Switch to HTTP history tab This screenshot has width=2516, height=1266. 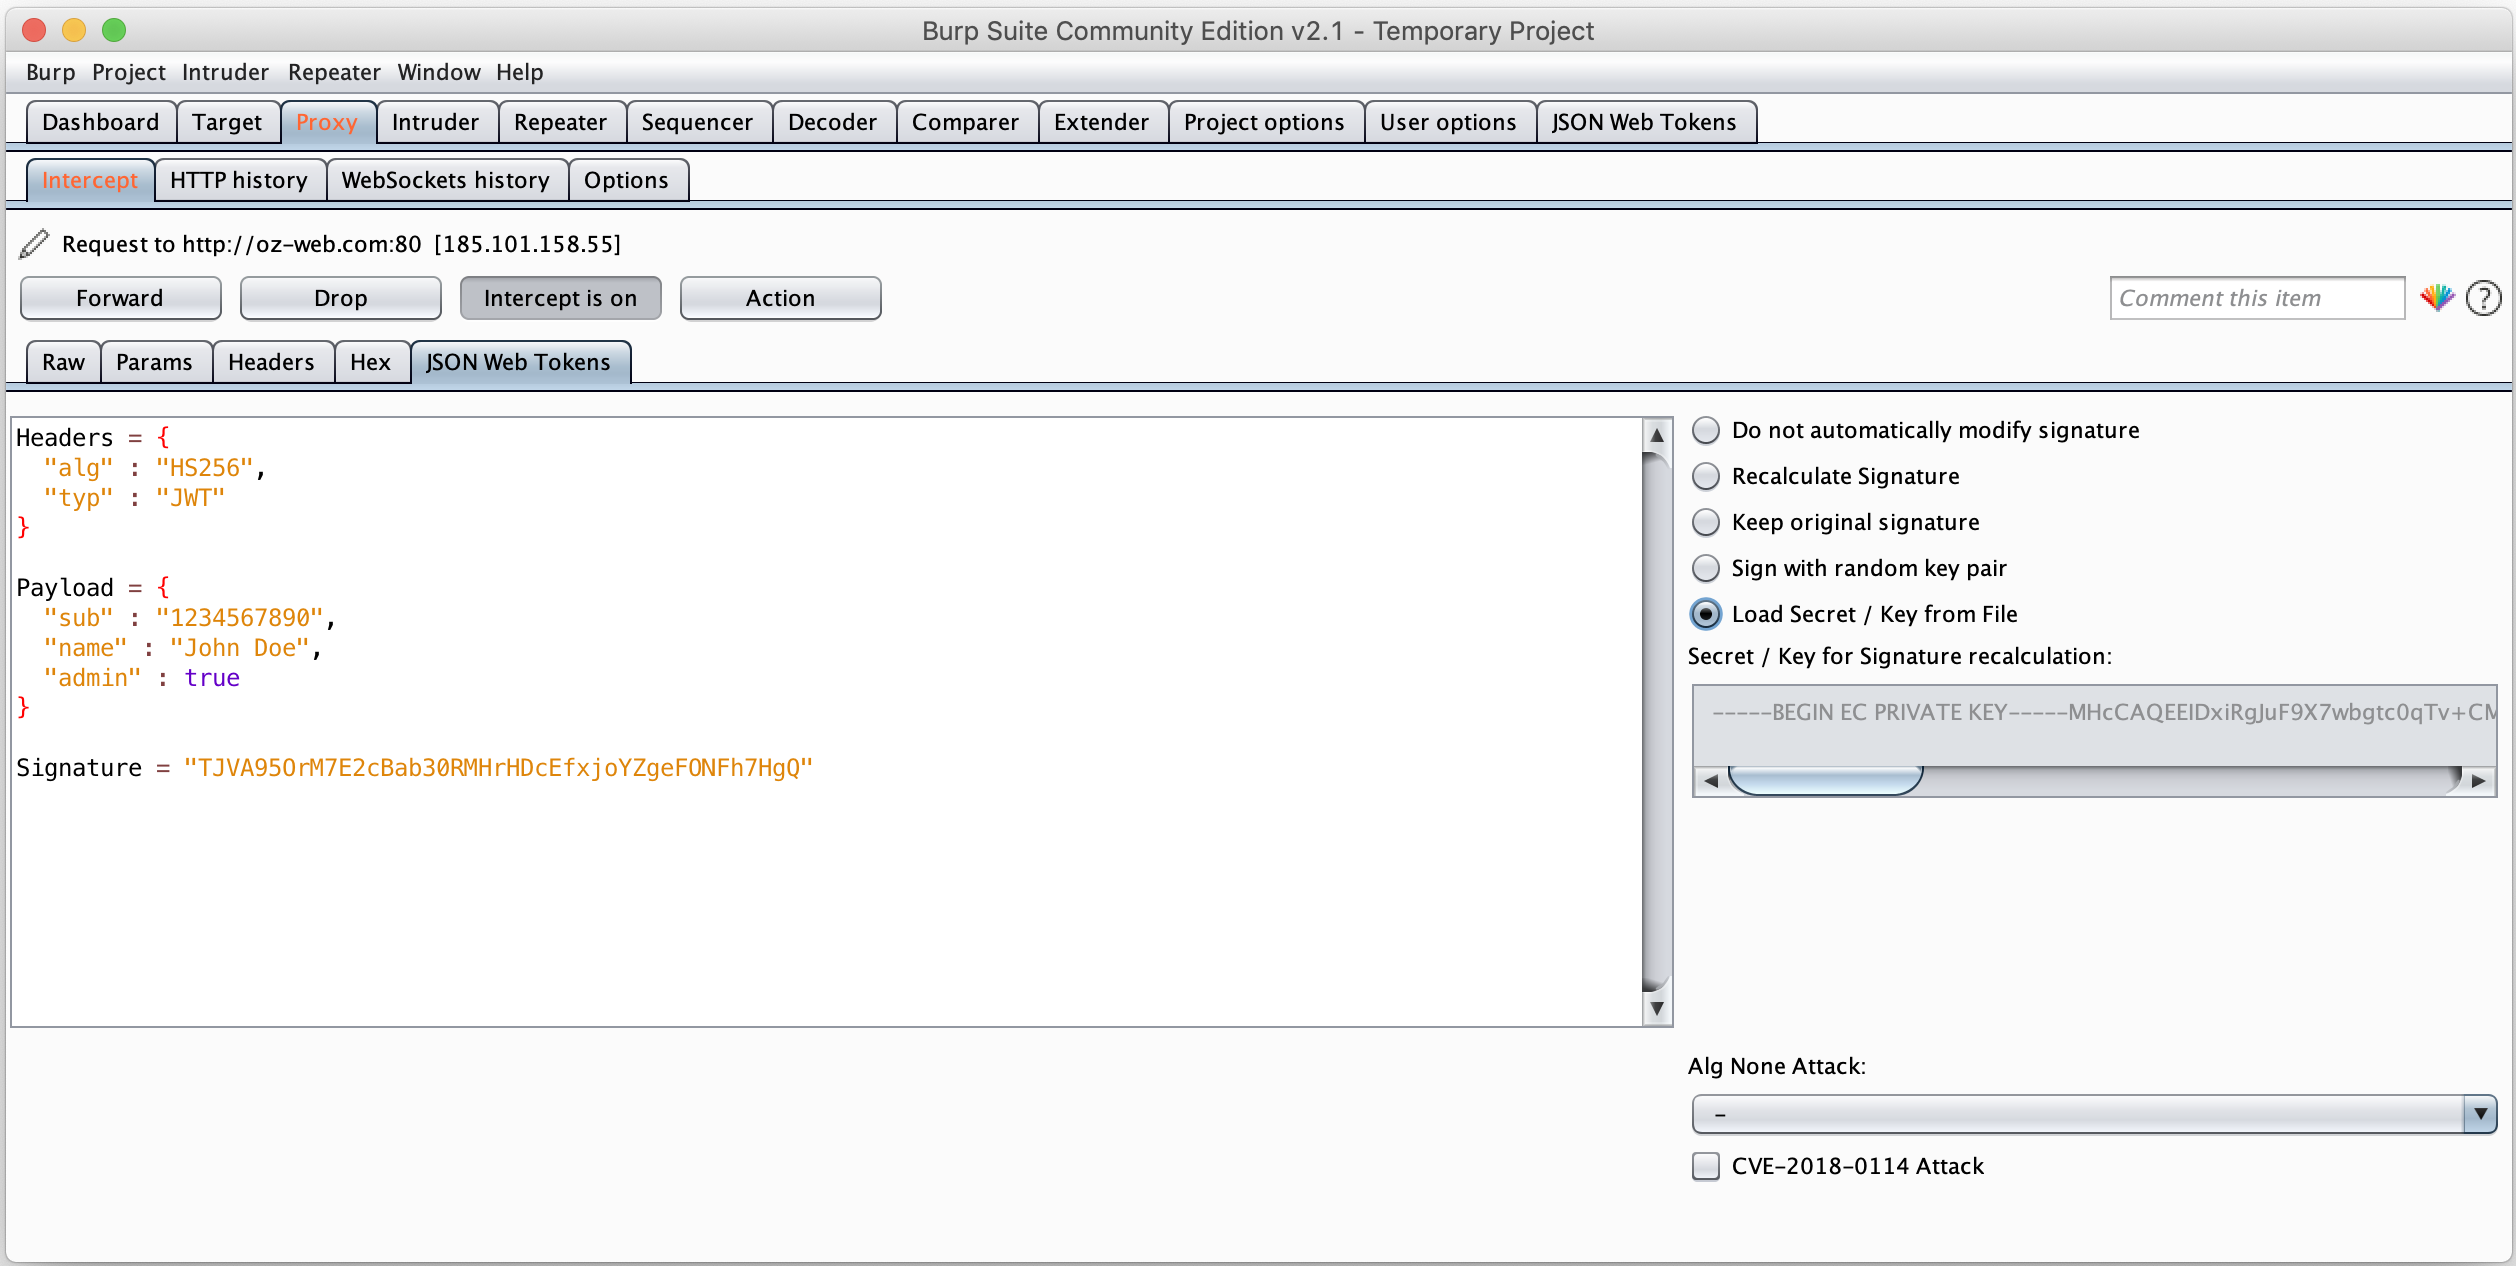click(239, 179)
